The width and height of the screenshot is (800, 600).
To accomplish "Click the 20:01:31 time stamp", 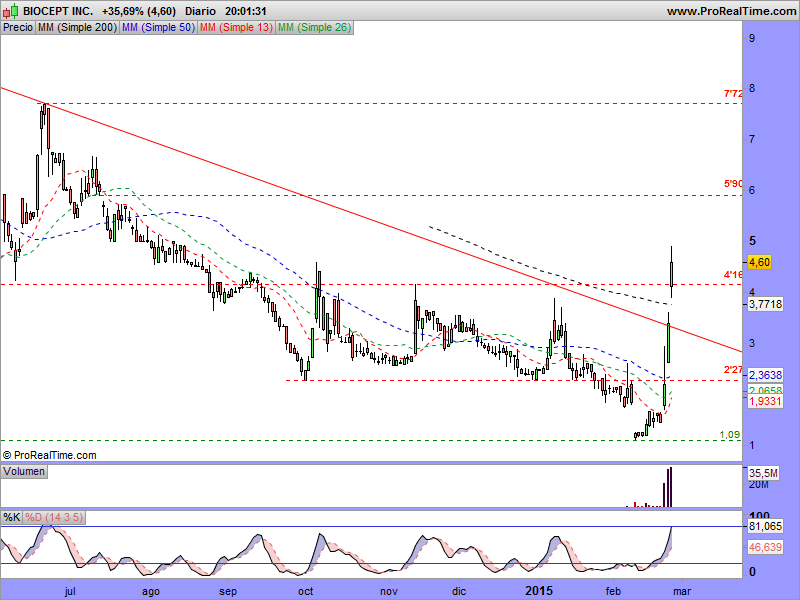I will [246, 11].
